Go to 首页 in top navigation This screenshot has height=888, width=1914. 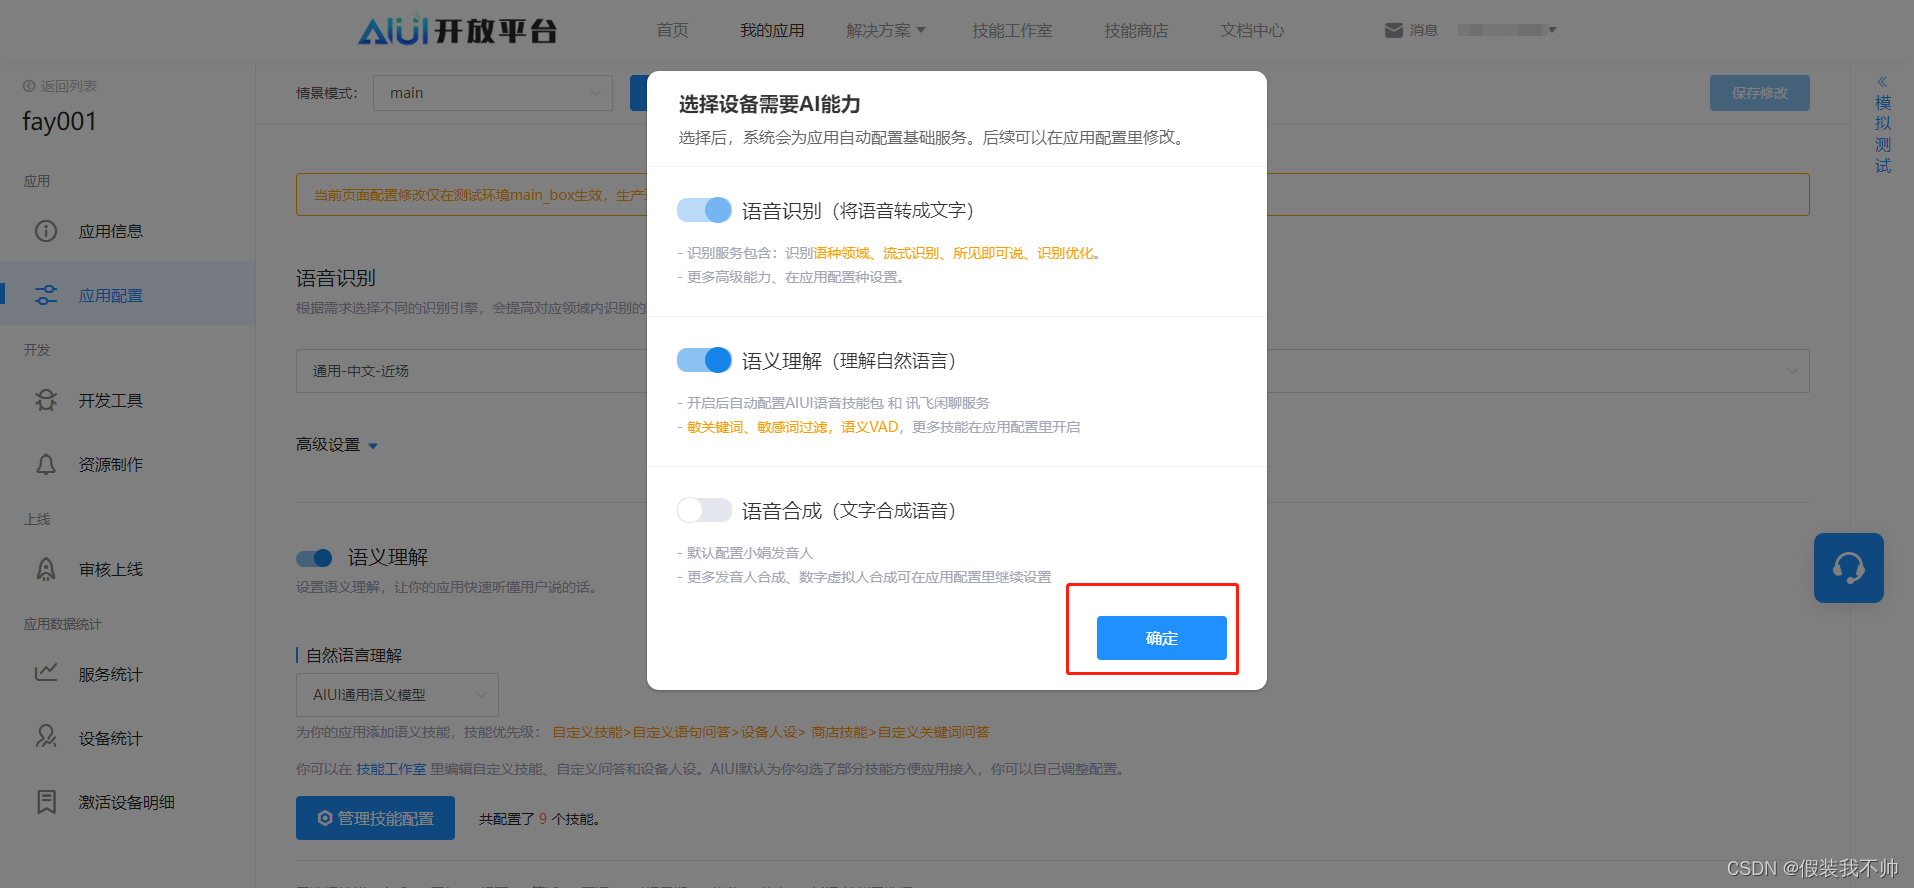click(x=672, y=30)
